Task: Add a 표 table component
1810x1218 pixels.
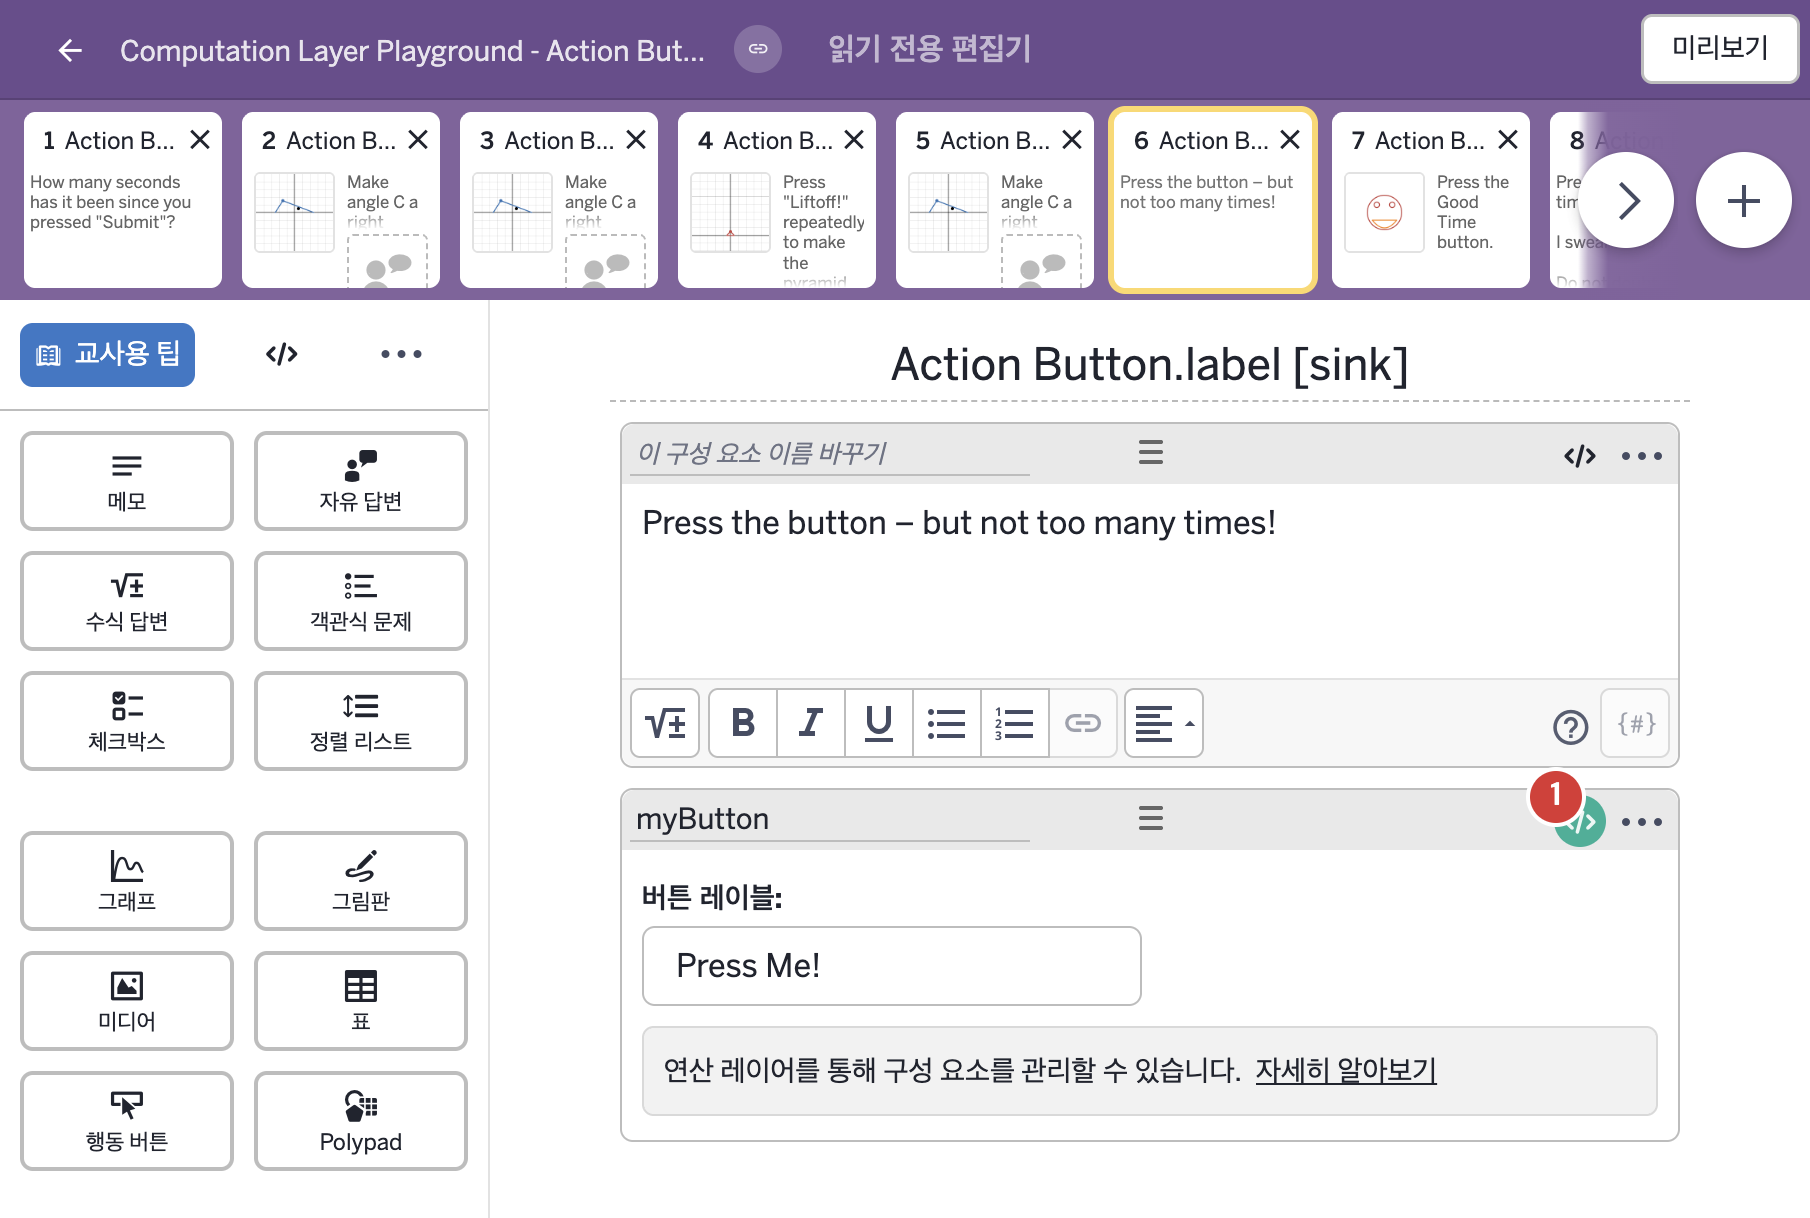Action: pos(361,1001)
